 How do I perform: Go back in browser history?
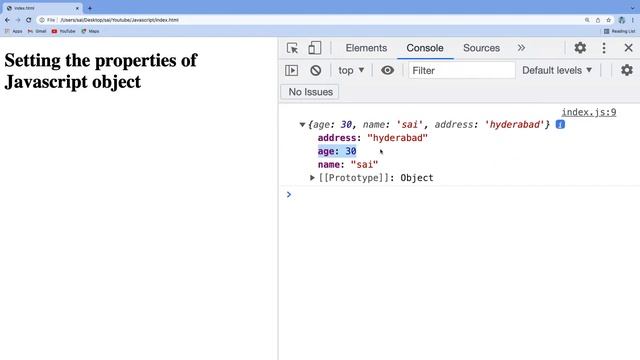(x=7, y=20)
